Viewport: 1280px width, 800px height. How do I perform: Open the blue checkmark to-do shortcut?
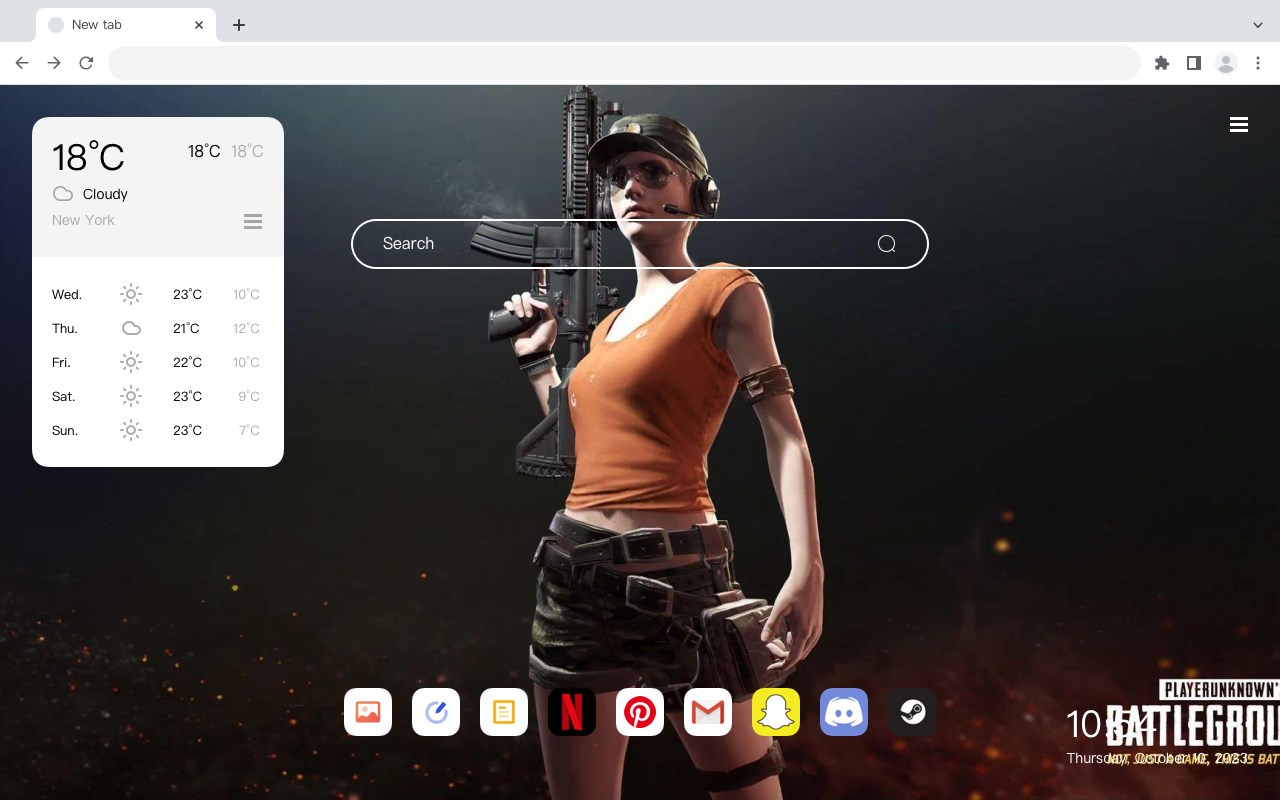pyautogui.click(x=436, y=712)
